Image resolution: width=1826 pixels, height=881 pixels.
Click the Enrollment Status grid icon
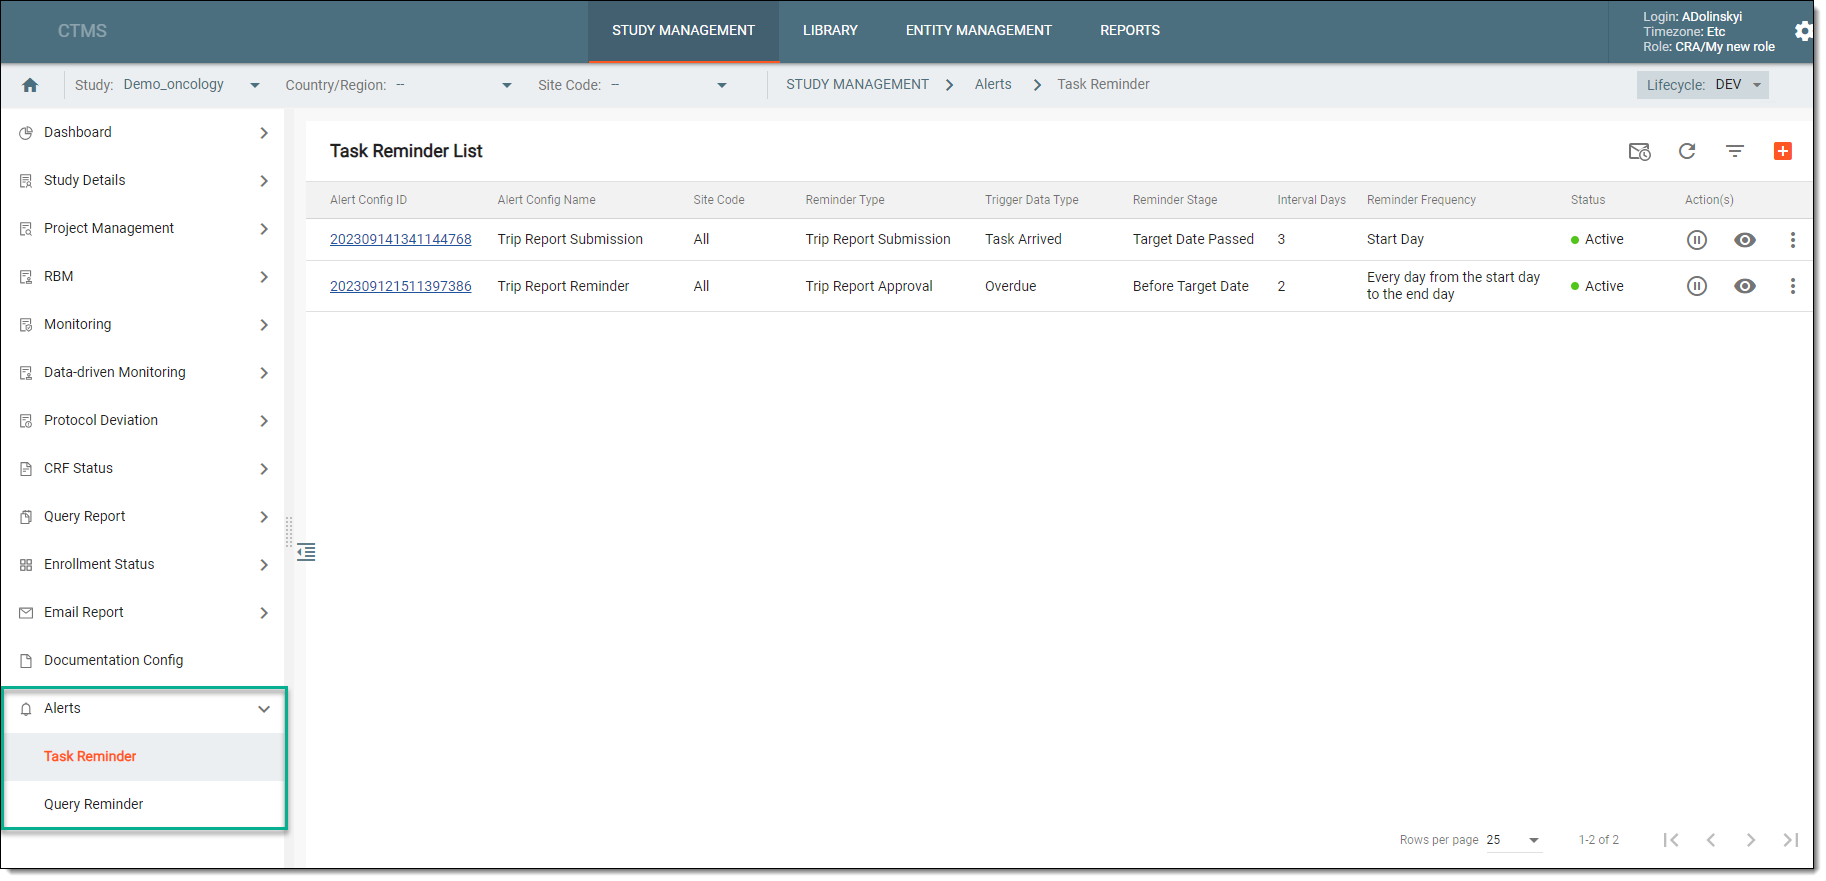tap(26, 565)
